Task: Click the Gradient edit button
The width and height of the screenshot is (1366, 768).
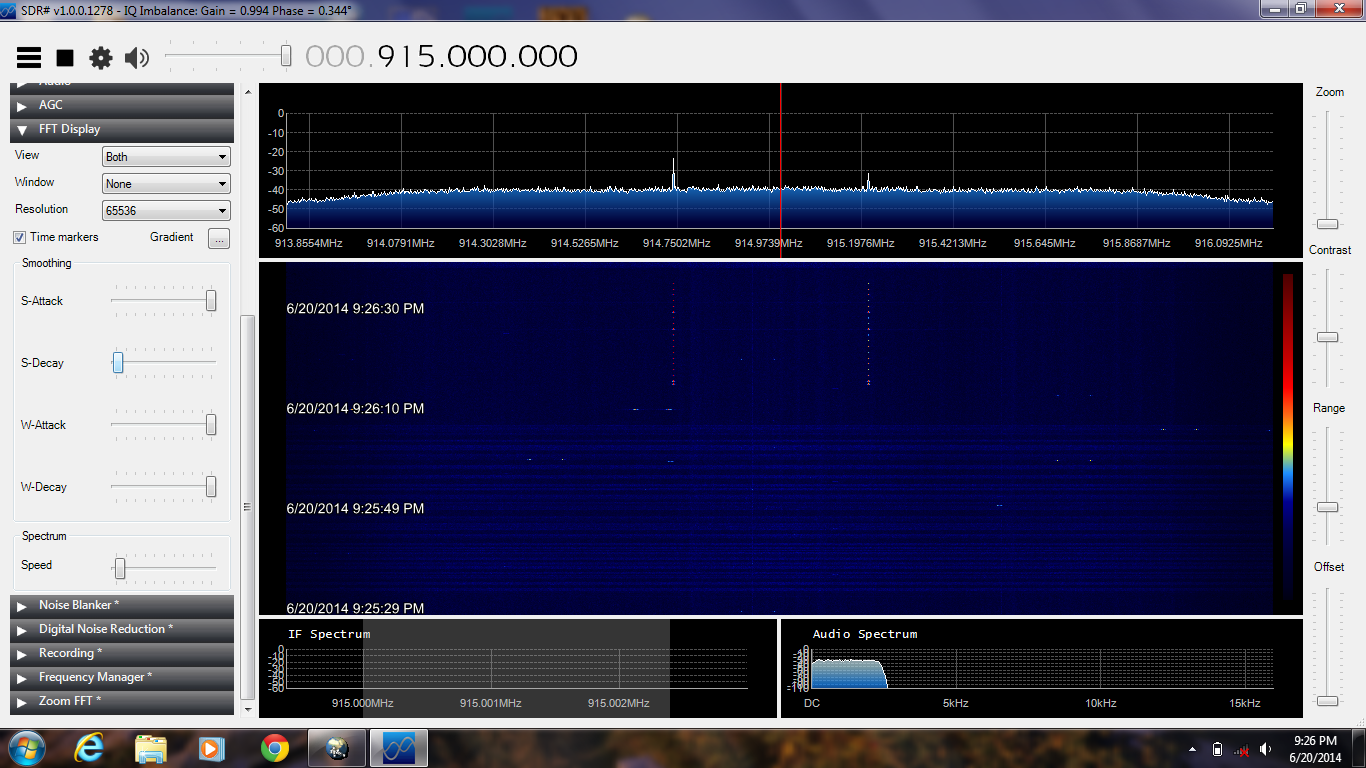Action: [x=218, y=238]
